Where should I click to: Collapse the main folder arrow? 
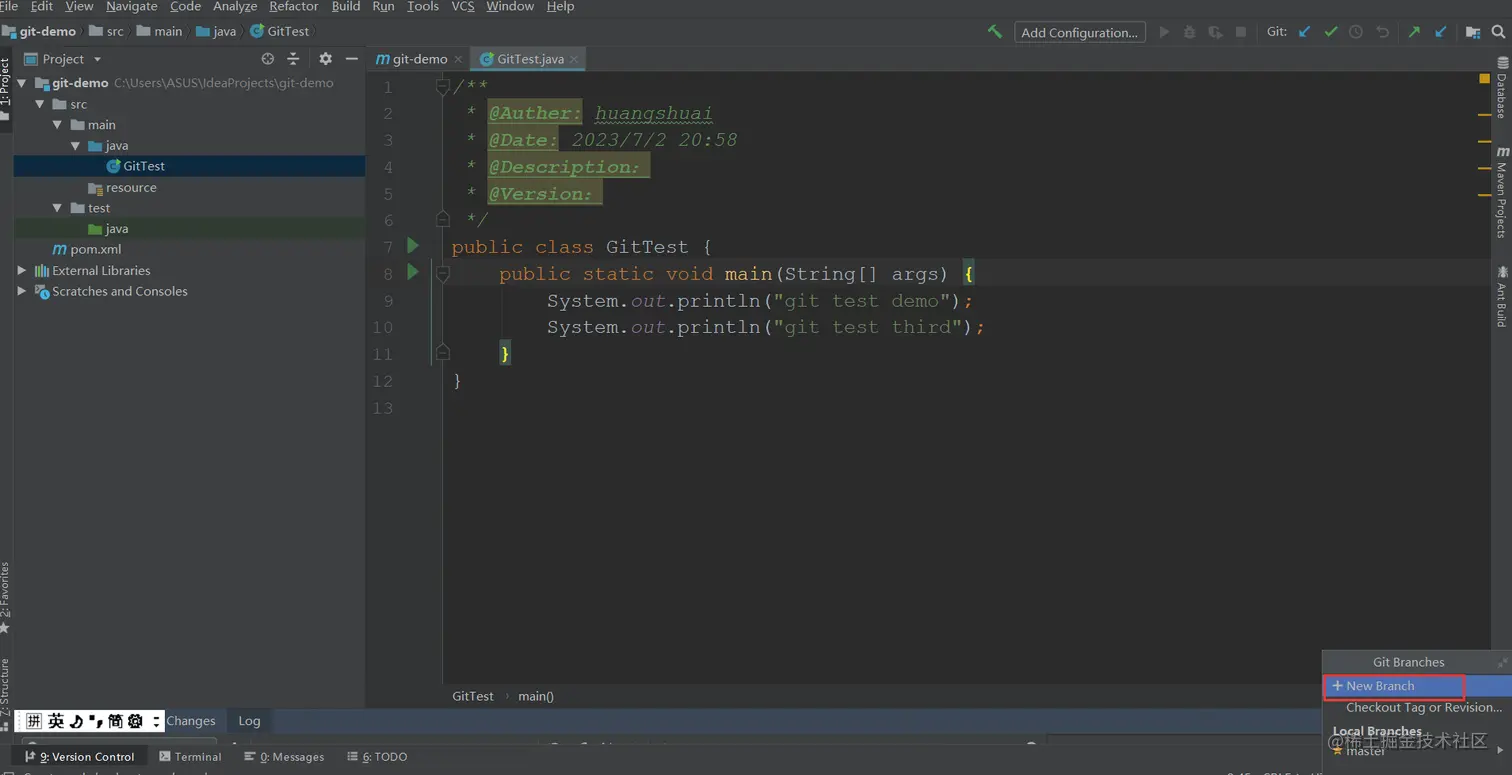tap(58, 125)
